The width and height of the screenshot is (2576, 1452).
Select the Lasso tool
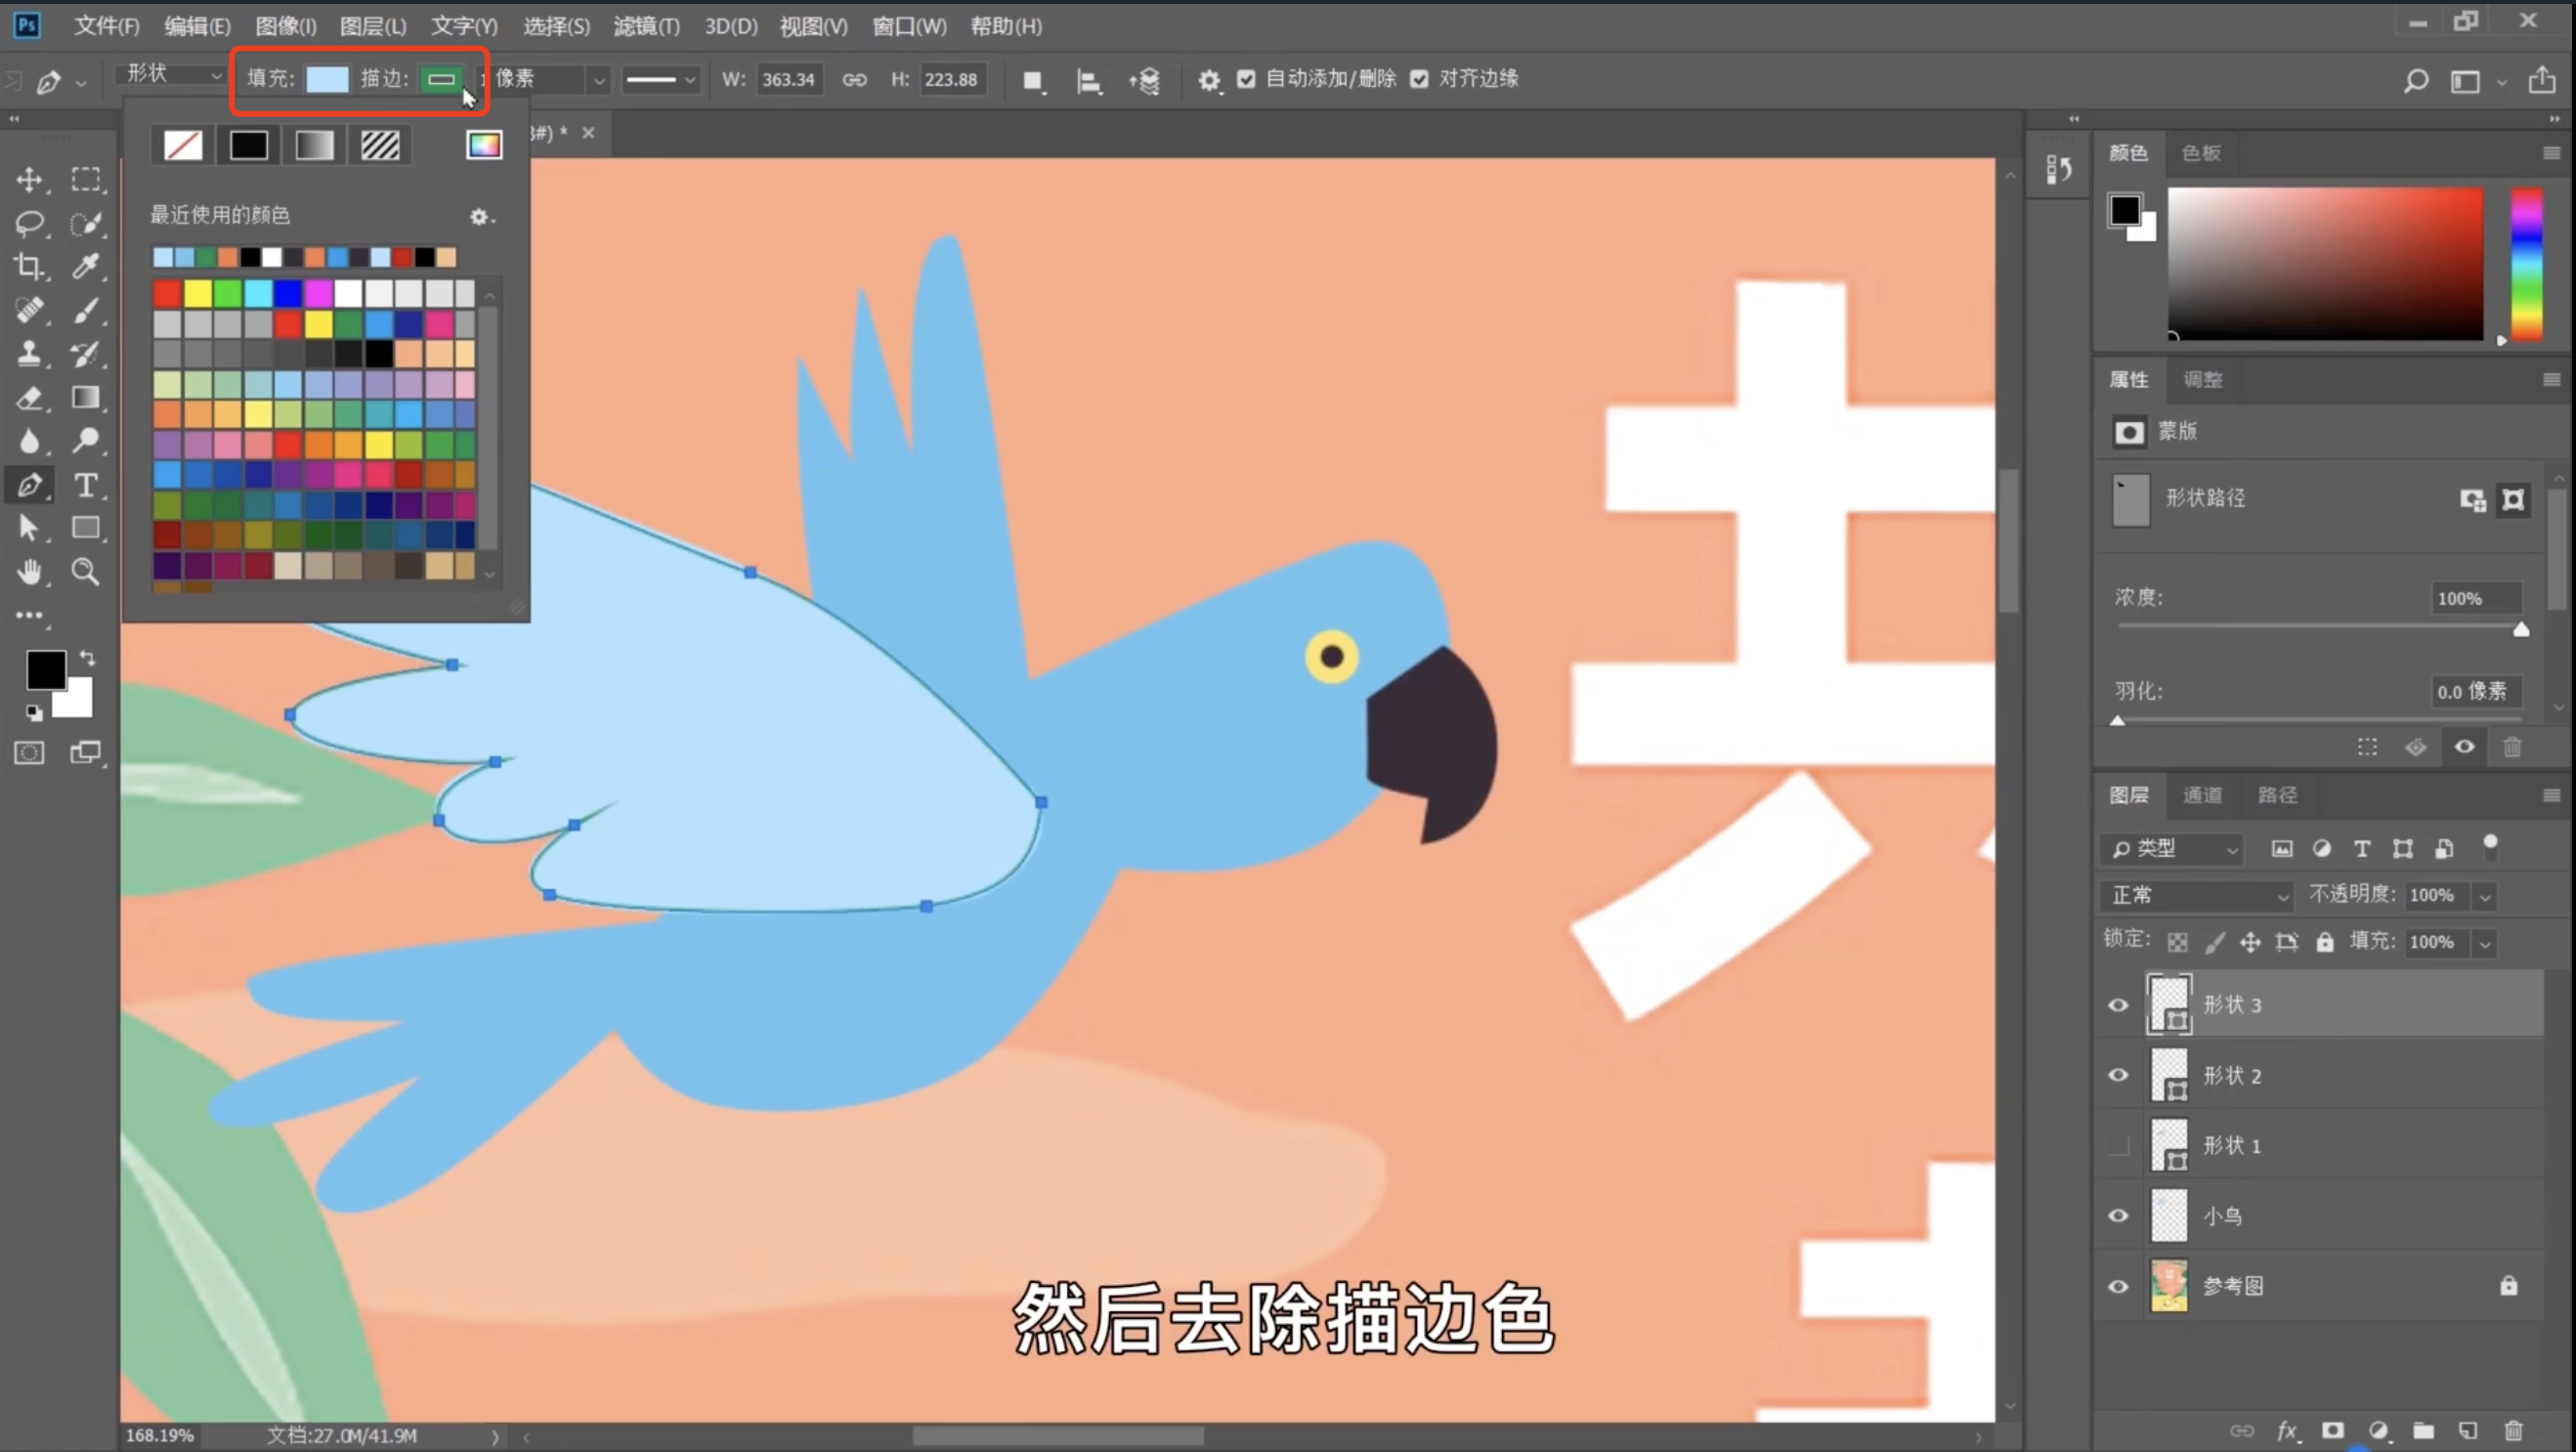29,223
